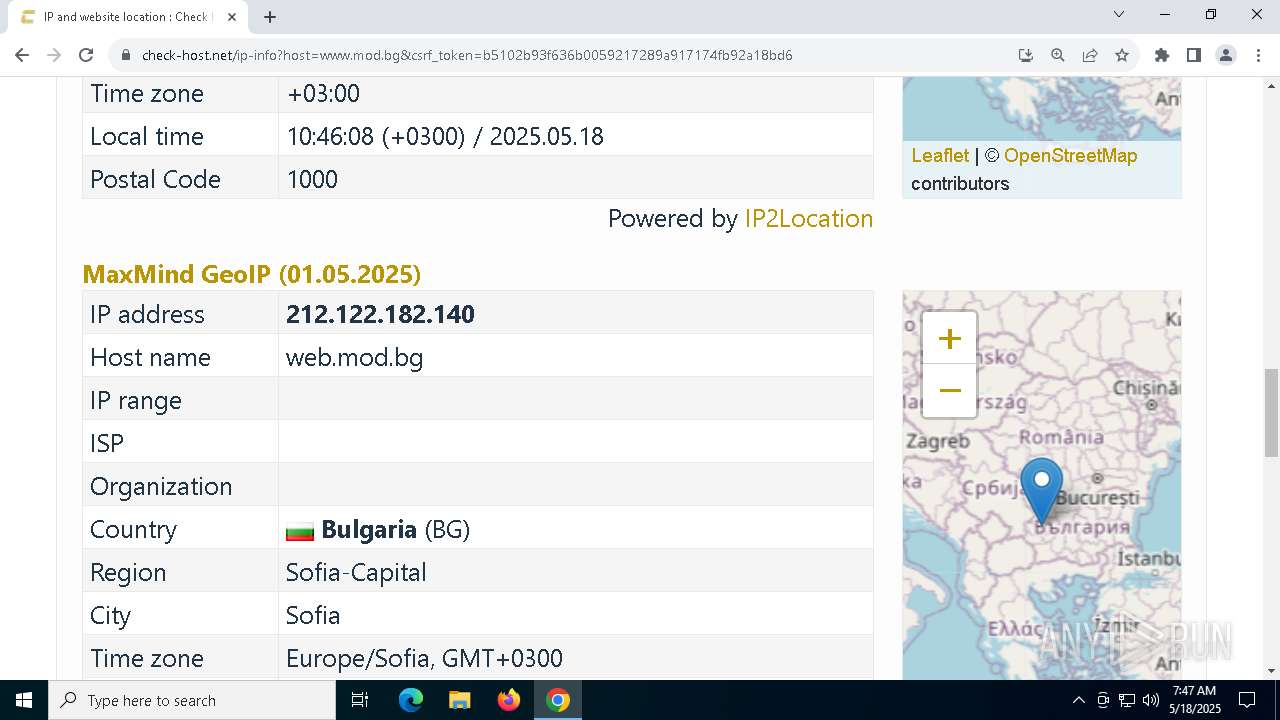Open the taskbar clock and date
This screenshot has width=1280, height=720.
pos(1194,700)
